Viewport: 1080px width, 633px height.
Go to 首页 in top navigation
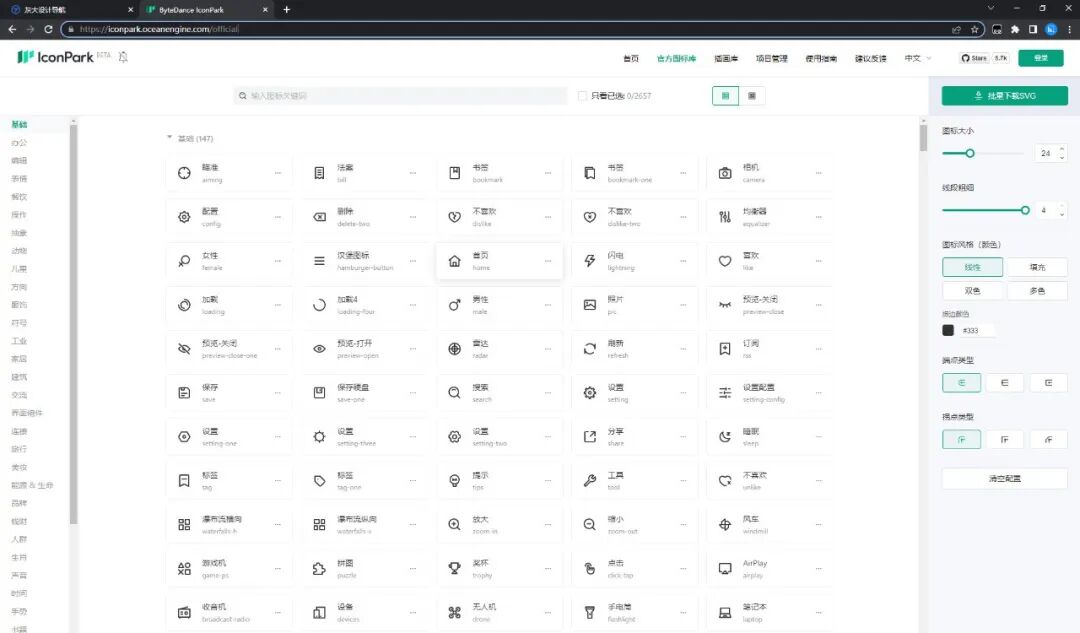[x=631, y=59]
